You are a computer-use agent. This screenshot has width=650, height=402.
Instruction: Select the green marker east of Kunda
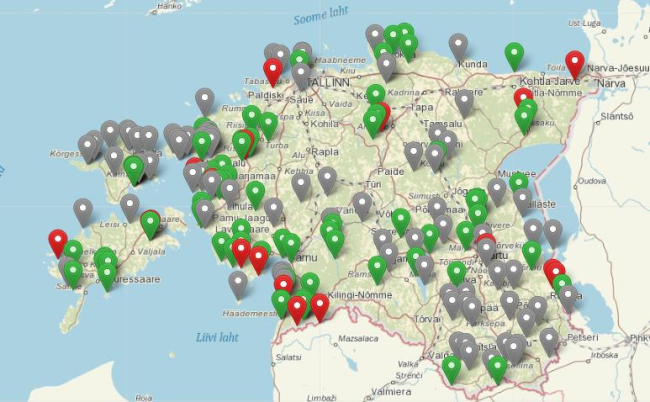pos(514,54)
